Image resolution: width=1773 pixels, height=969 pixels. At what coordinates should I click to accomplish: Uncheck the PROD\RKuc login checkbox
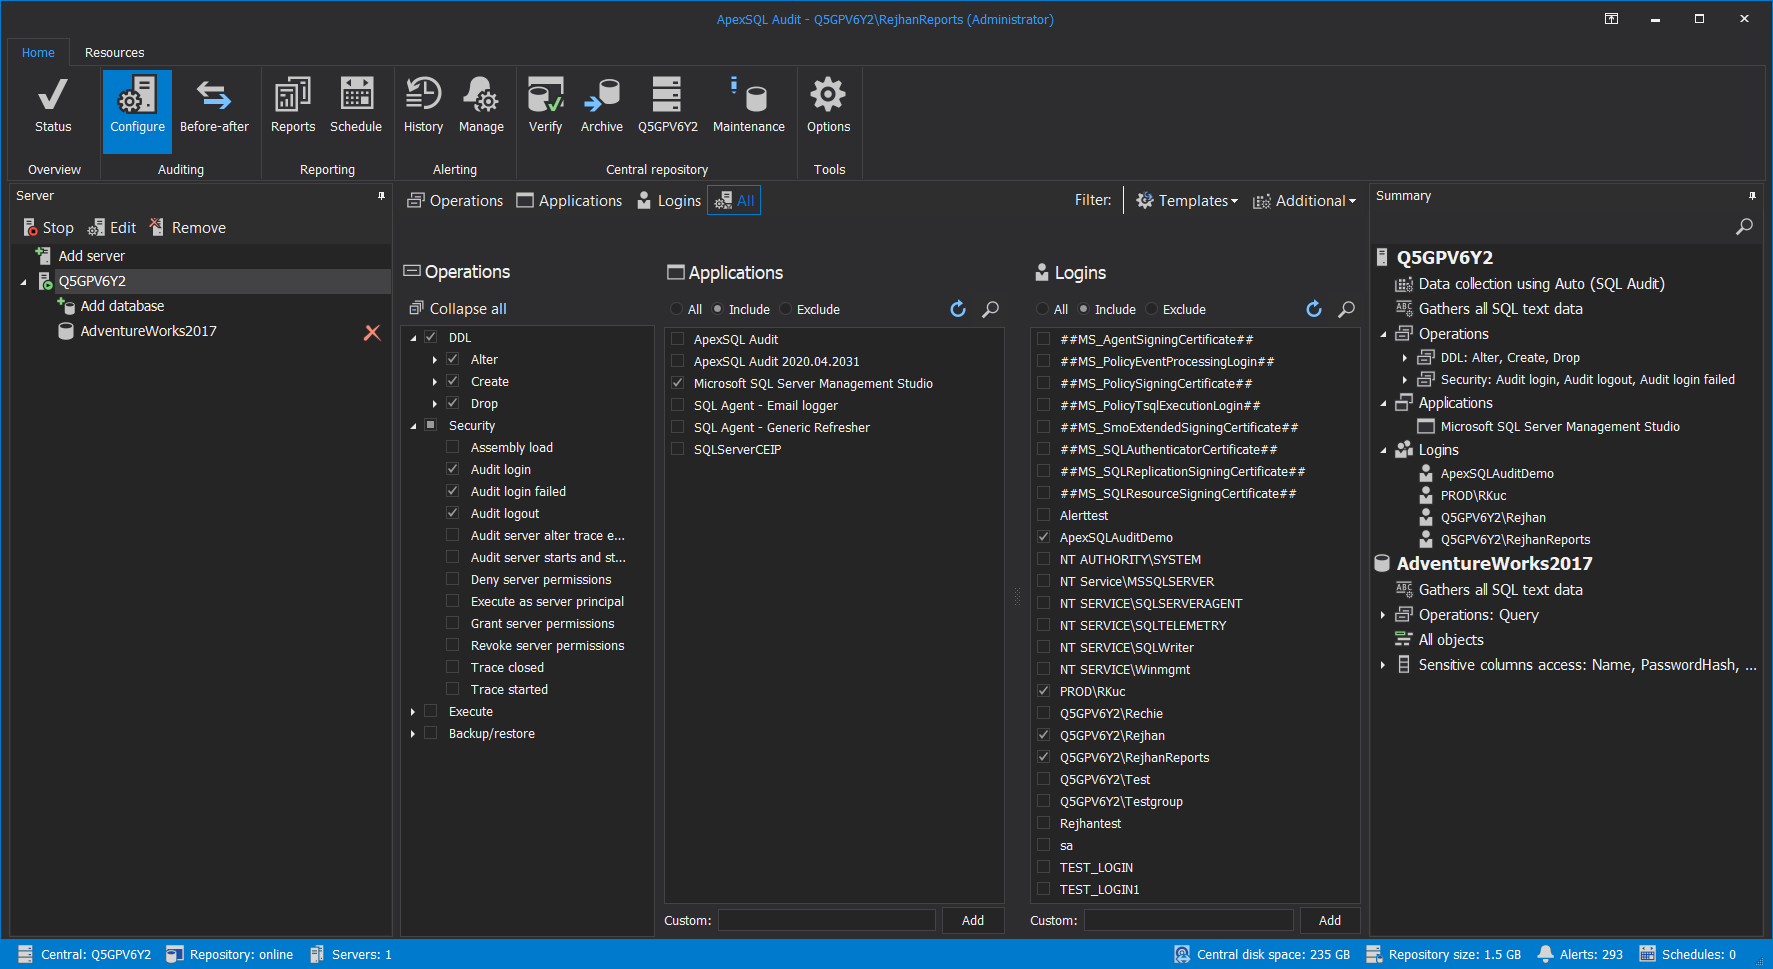pos(1043,691)
